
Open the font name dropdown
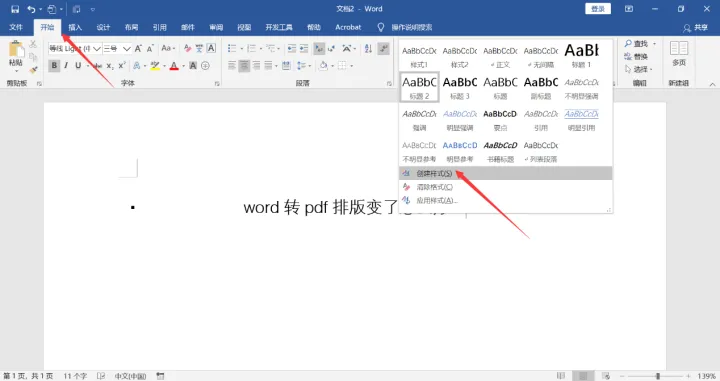tap(97, 48)
